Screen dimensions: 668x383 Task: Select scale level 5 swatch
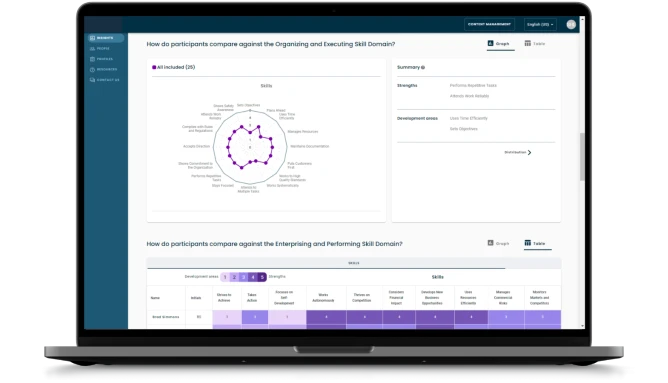coord(262,277)
